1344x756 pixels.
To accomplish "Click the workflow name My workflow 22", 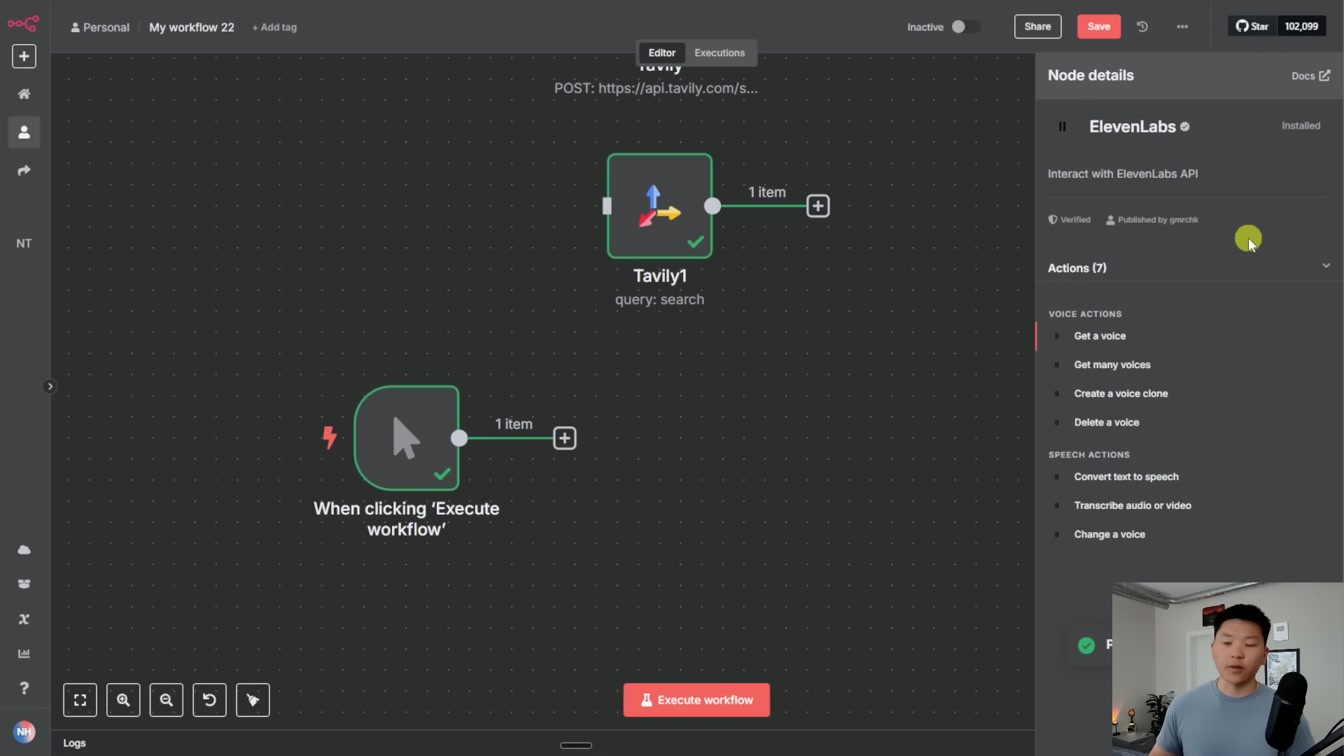I will tap(191, 27).
